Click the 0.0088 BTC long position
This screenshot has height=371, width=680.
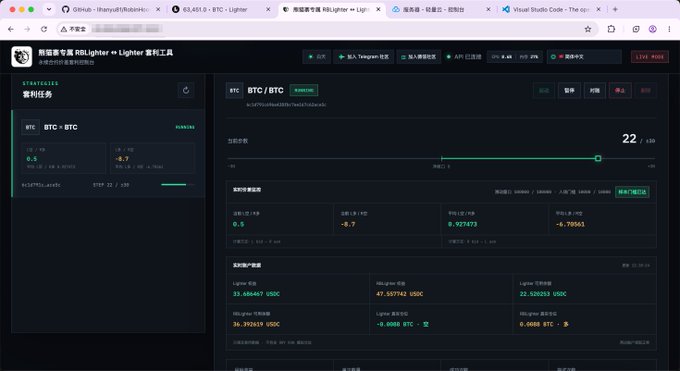point(544,324)
